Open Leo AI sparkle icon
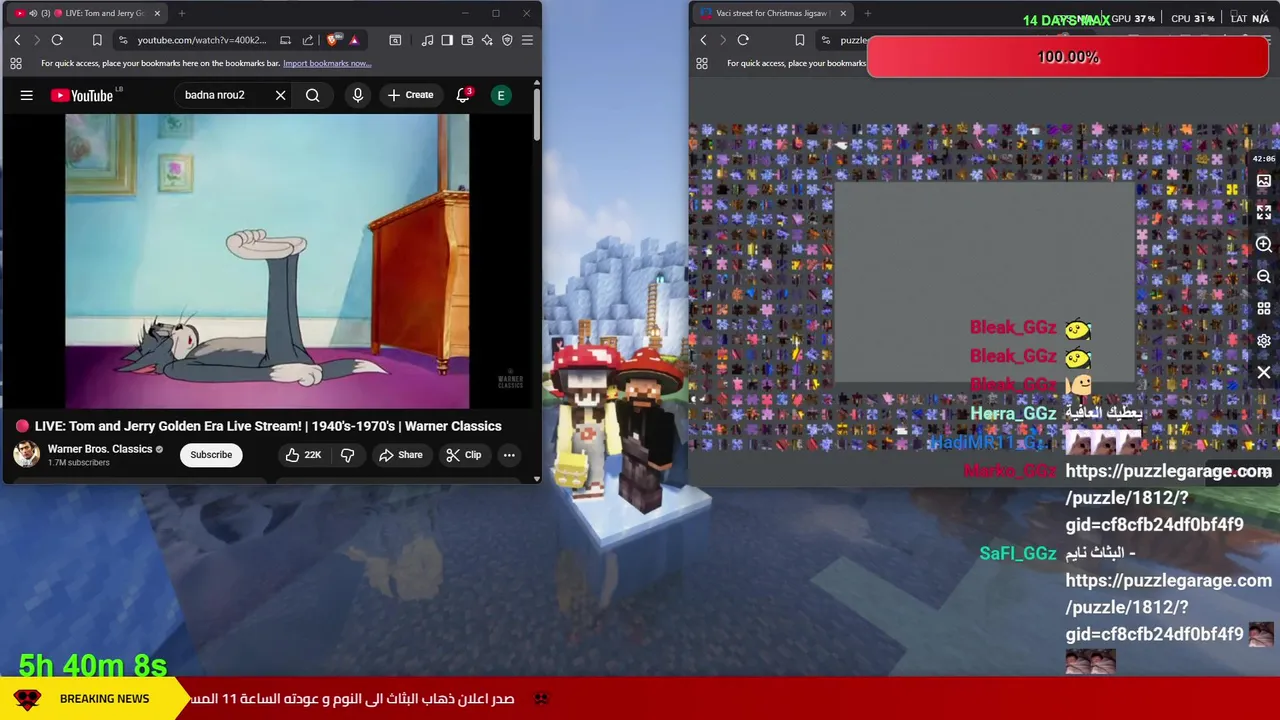Viewport: 1280px width, 720px height. pyautogui.click(x=487, y=40)
